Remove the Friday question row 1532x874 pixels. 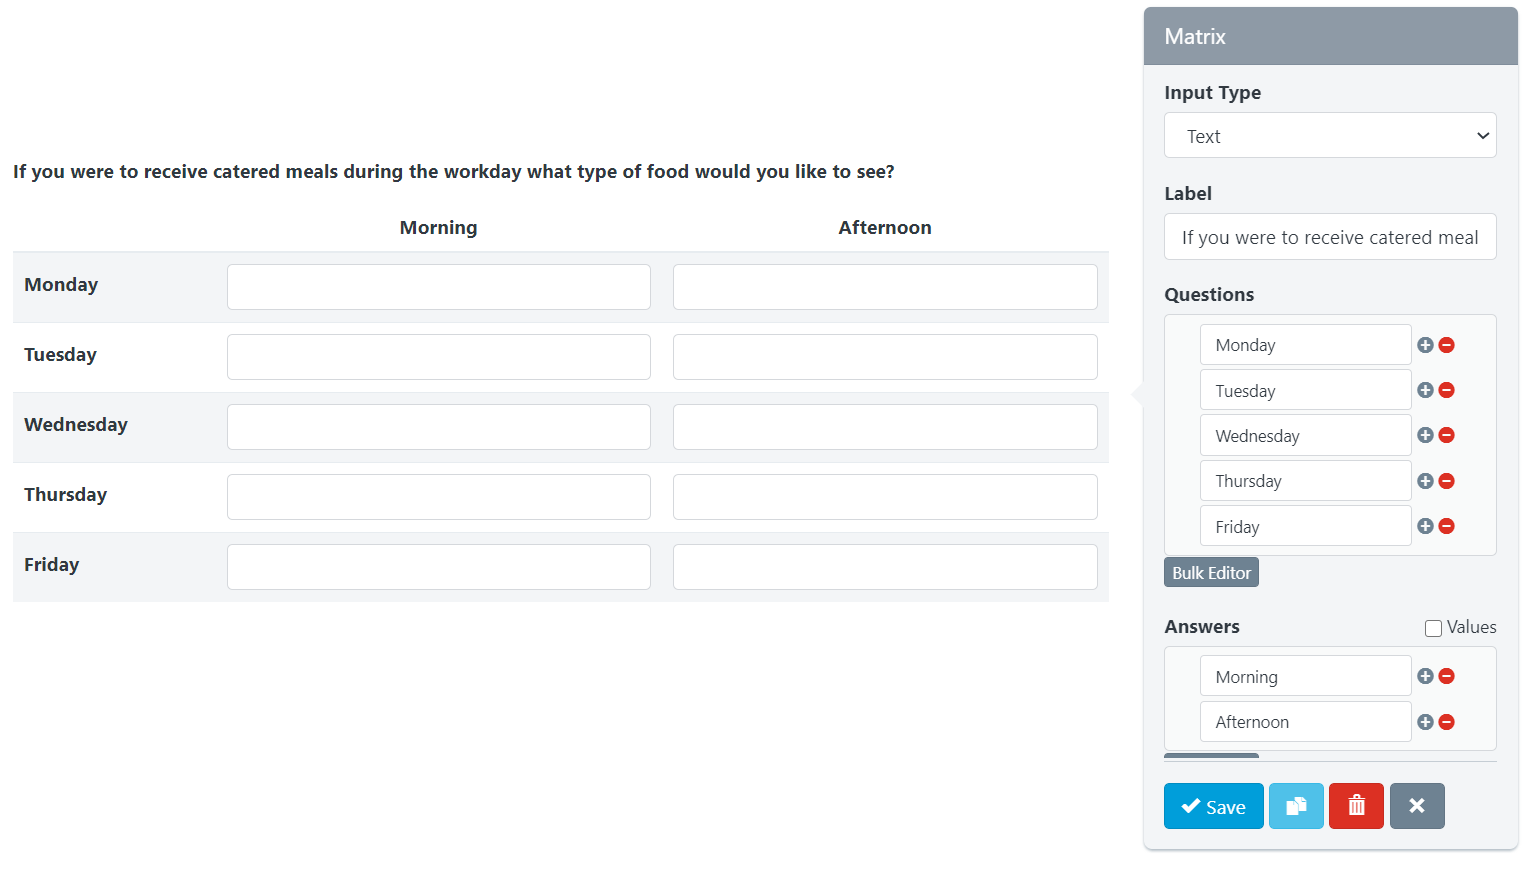click(1446, 526)
